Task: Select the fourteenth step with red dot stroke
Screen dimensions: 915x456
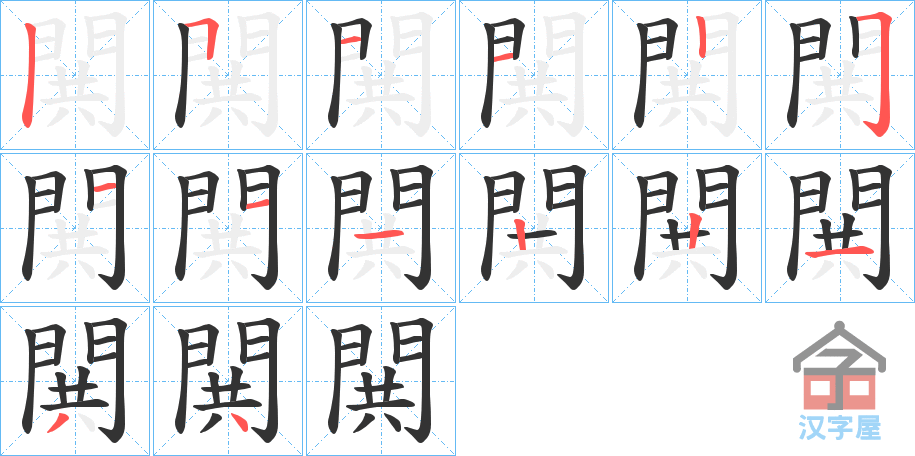Action: coord(228,381)
